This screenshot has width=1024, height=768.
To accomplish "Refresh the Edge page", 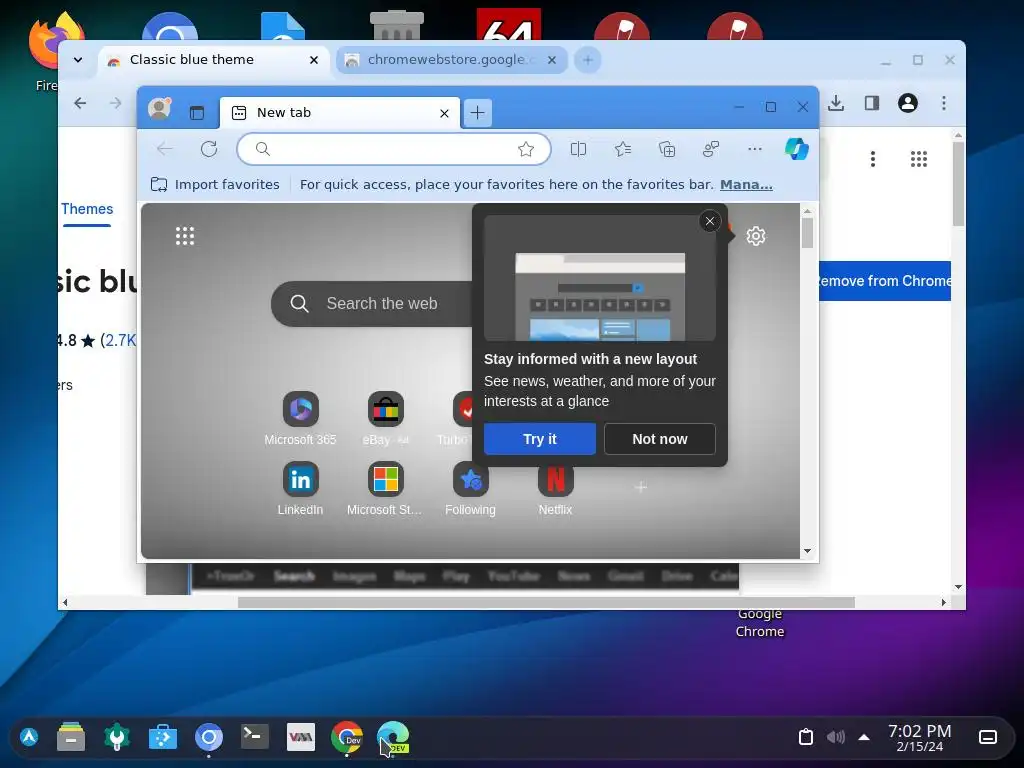I will coord(209,149).
